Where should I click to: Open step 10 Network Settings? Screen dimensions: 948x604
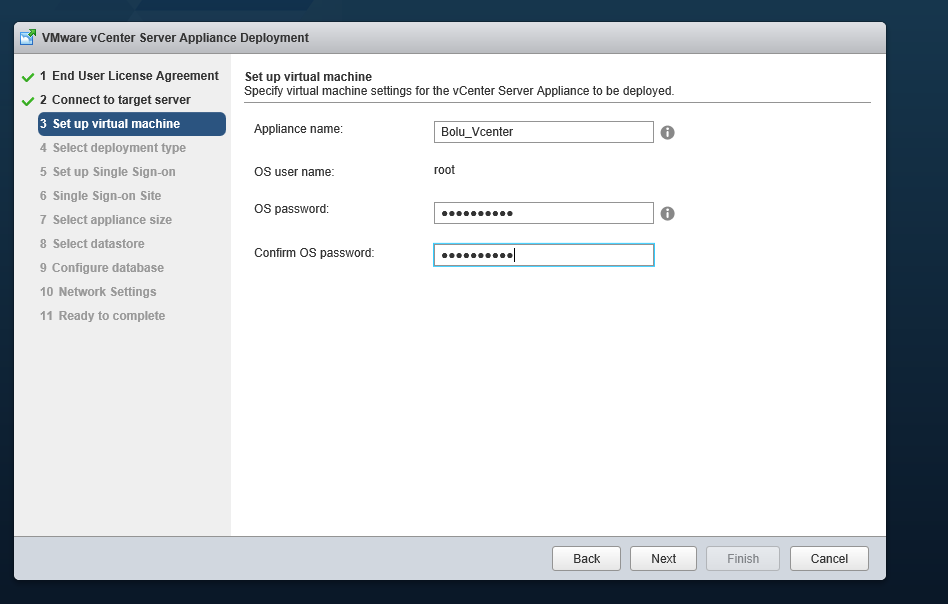point(98,291)
